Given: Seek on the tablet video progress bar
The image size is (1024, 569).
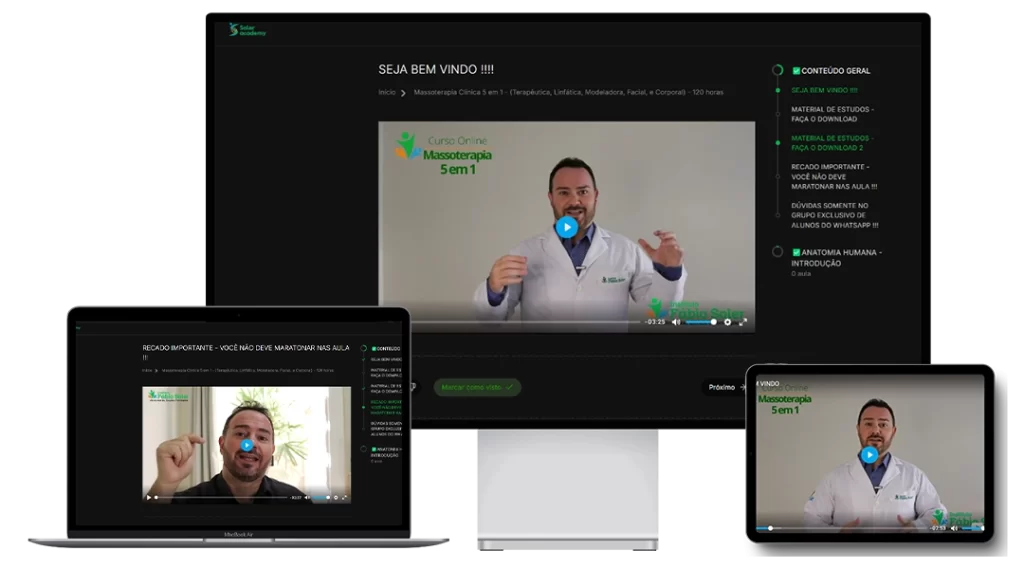Looking at the screenshot, I should pos(842,528).
